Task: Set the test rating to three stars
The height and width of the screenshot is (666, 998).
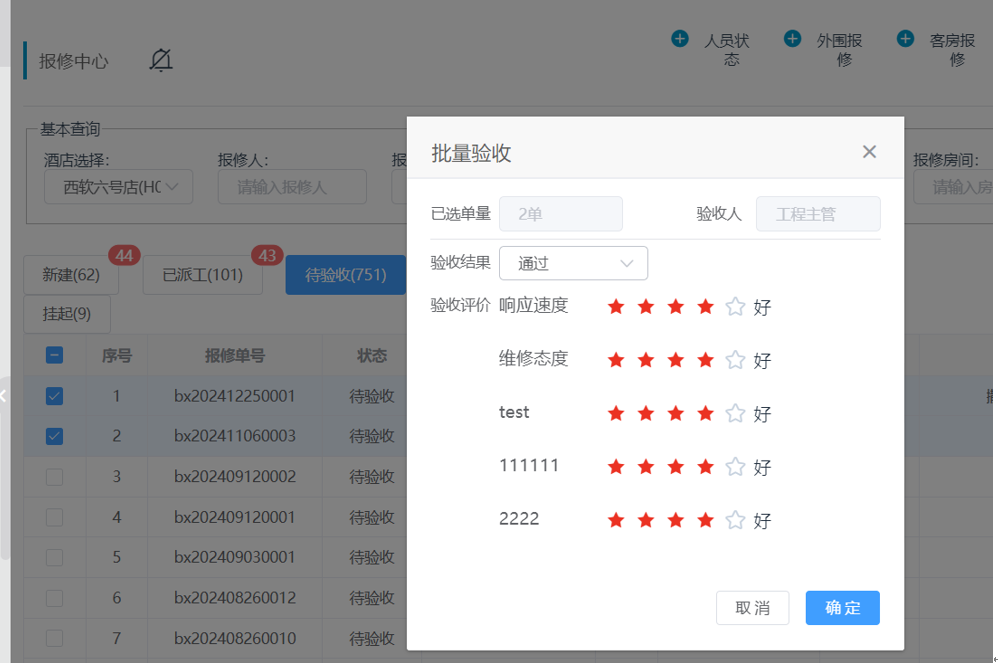Action: tap(676, 413)
